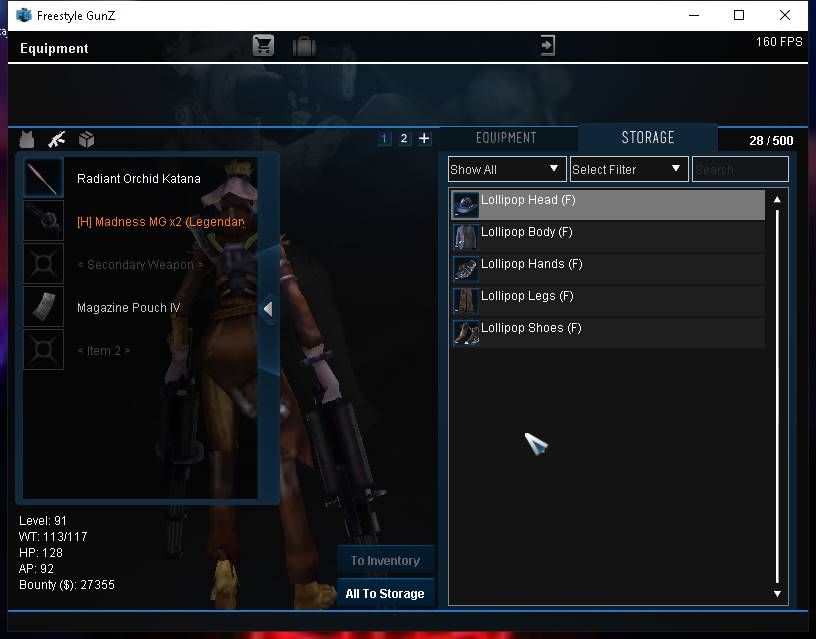The height and width of the screenshot is (639, 816).
Task: Switch to the Equipment tab
Action: (x=506, y=138)
